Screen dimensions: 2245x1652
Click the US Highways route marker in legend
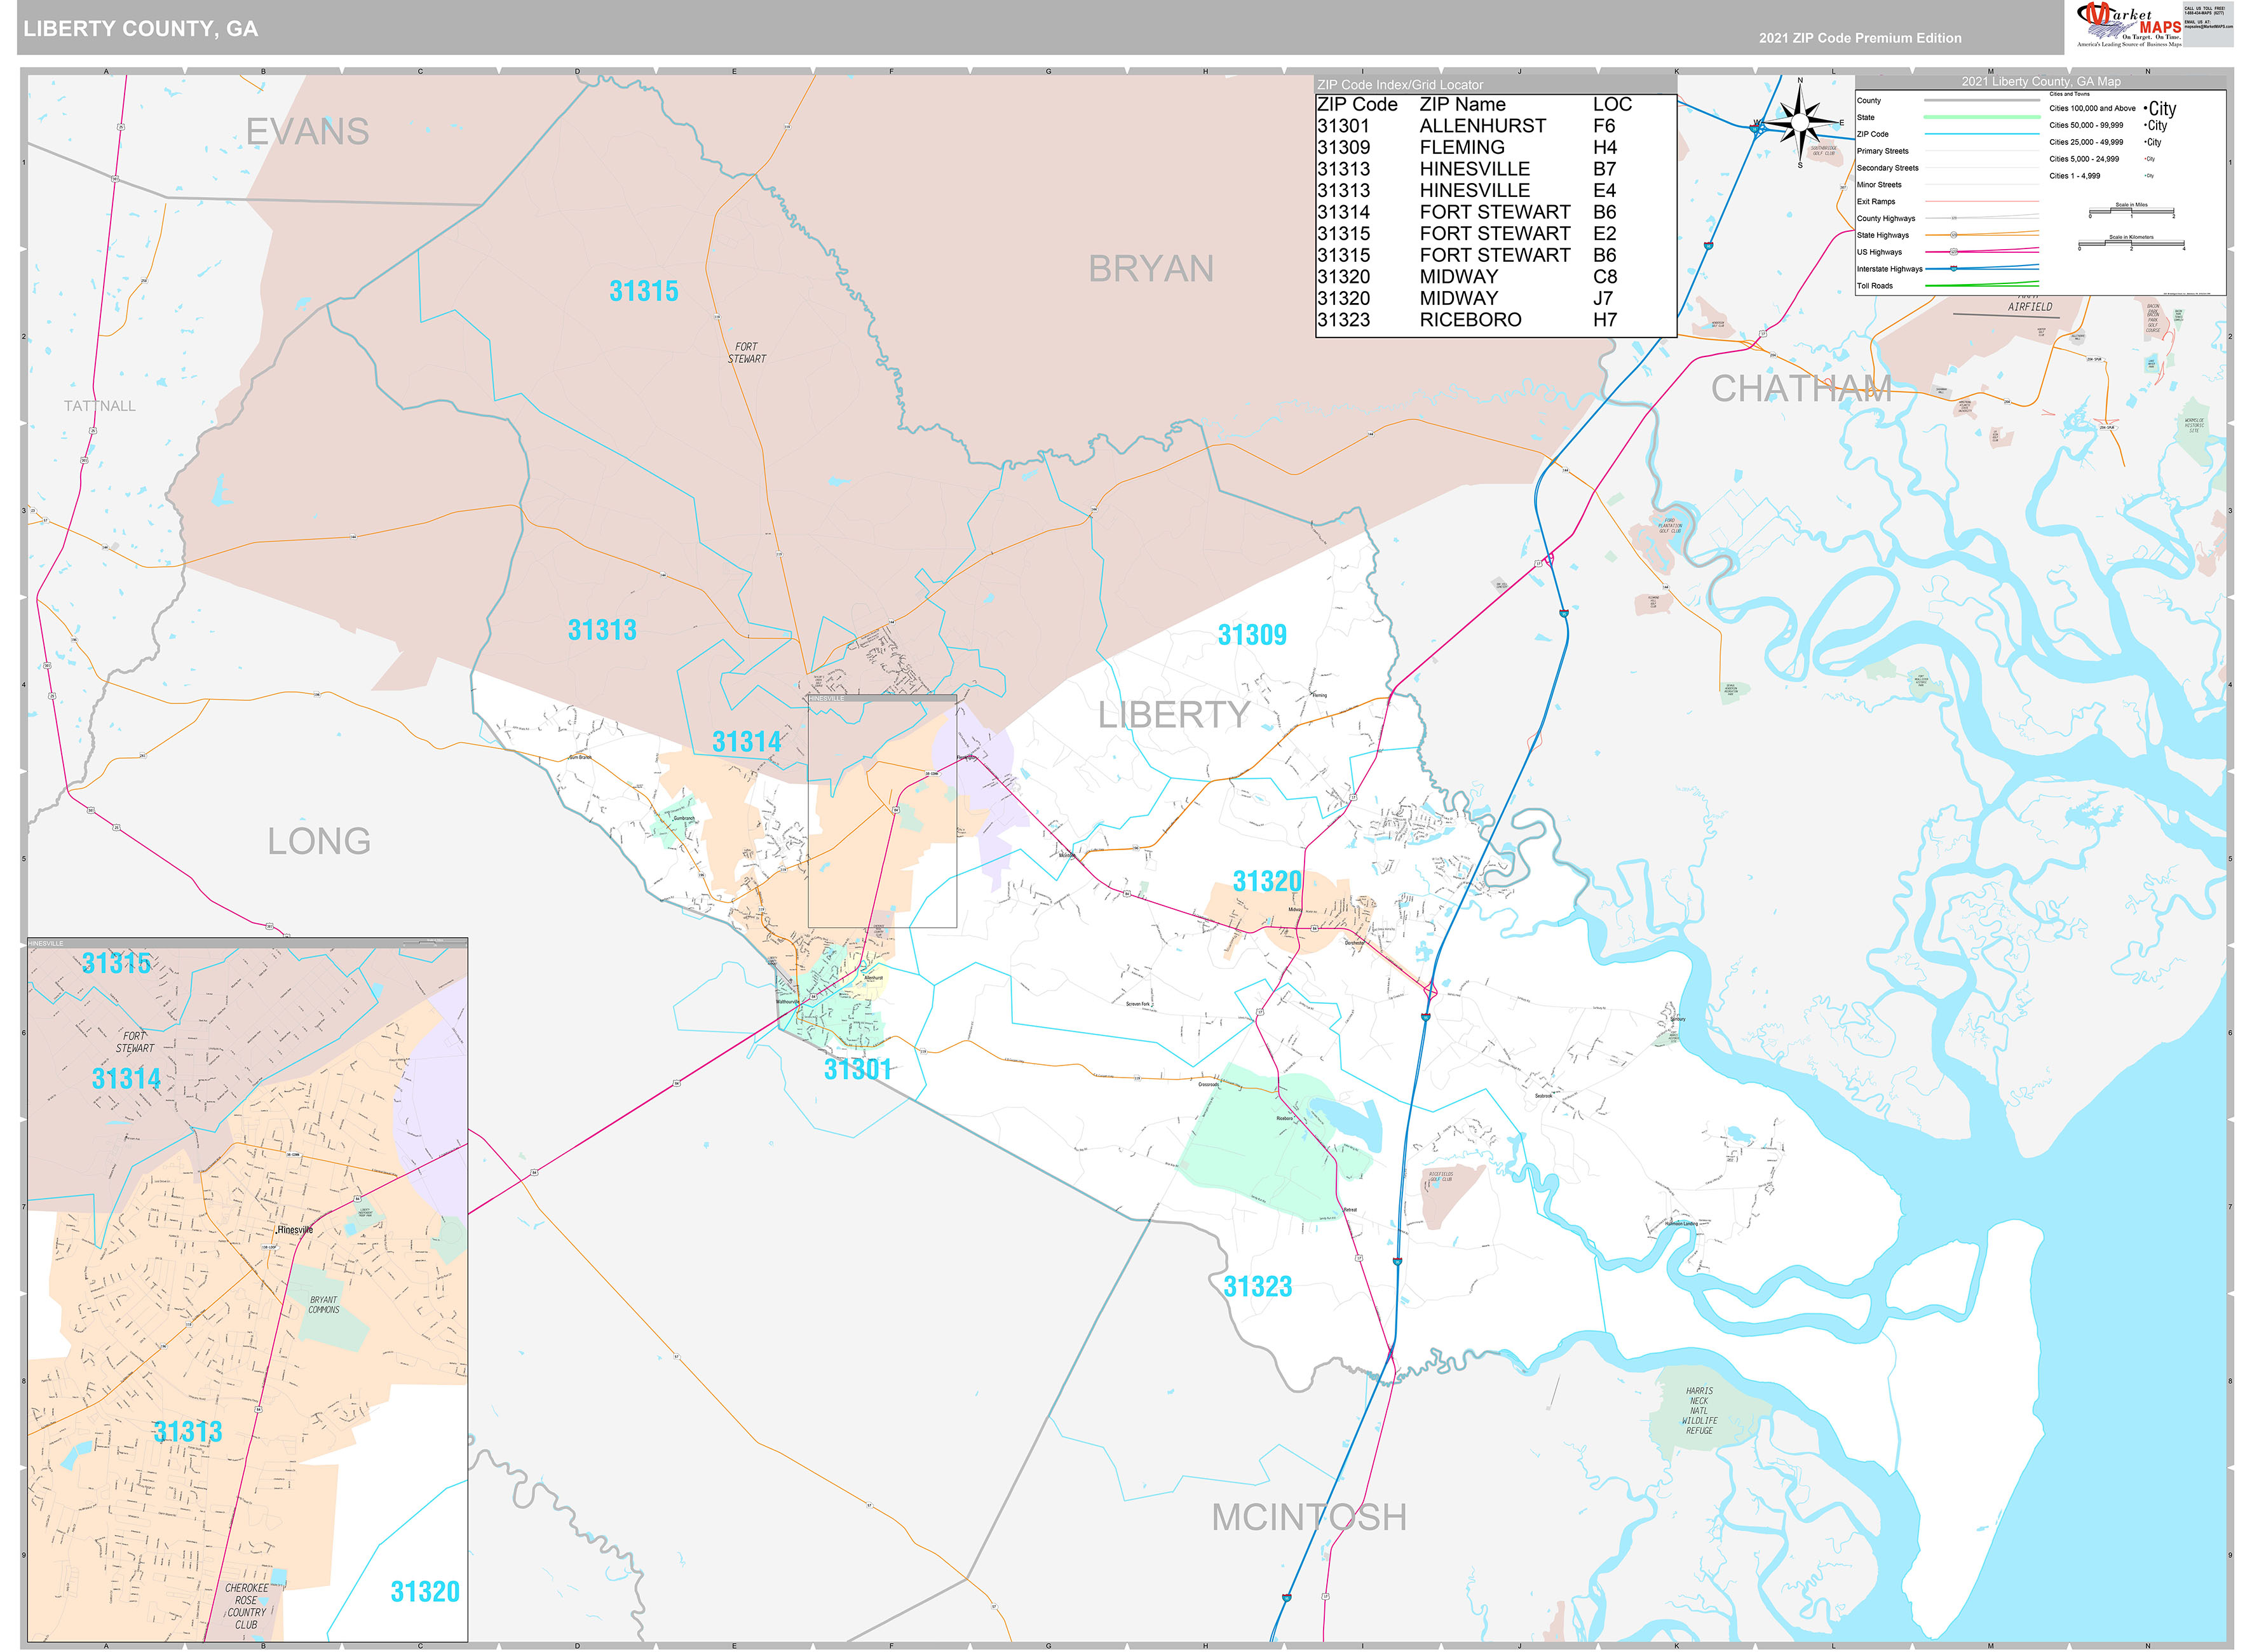point(1953,252)
